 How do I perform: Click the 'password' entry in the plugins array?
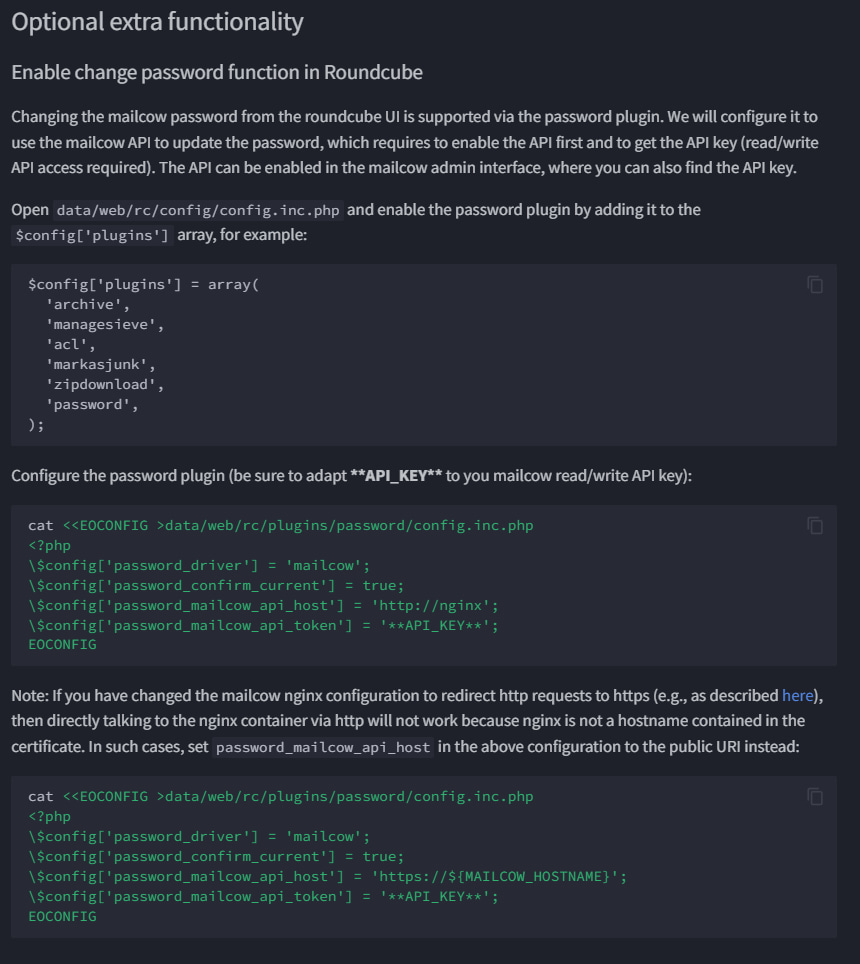[x=92, y=405]
